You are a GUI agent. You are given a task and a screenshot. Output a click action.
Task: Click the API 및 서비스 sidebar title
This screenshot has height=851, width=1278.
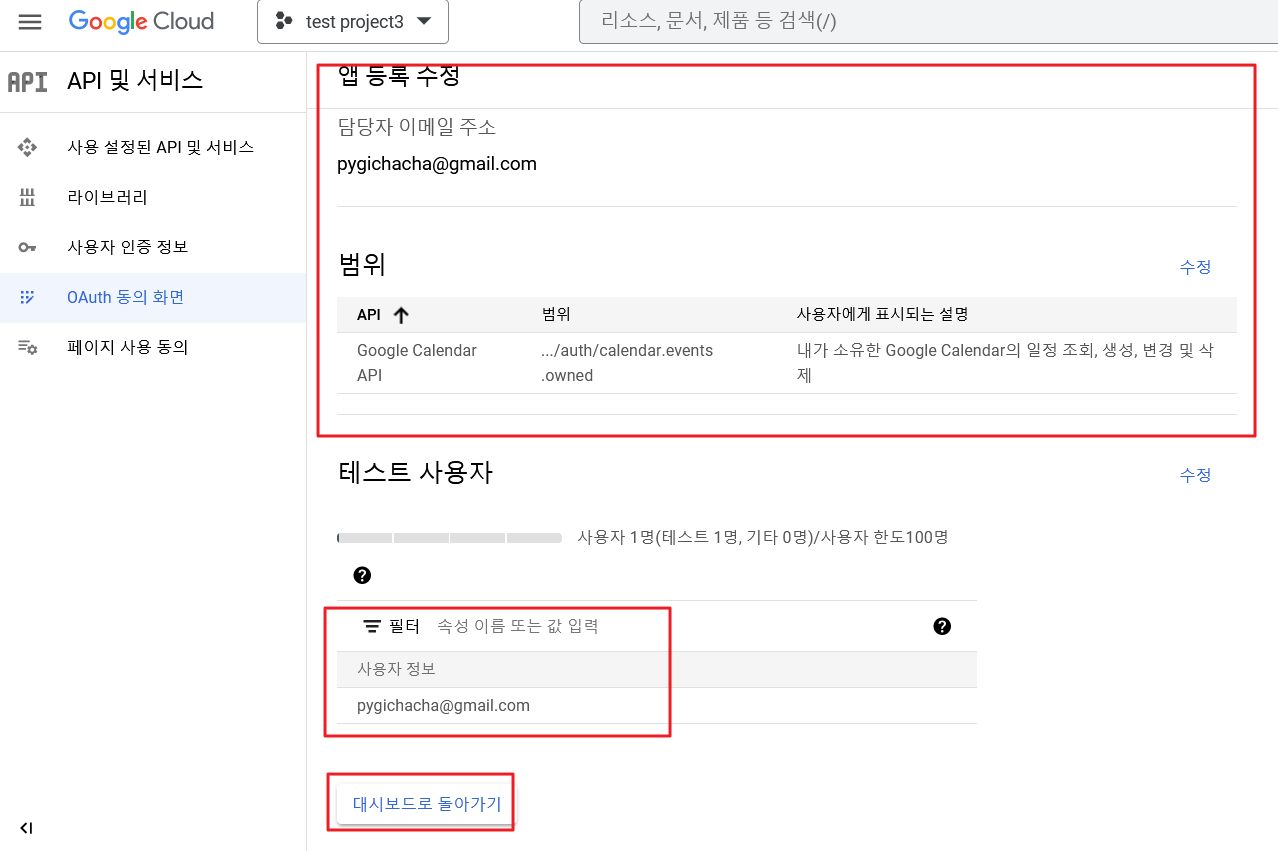coord(135,81)
